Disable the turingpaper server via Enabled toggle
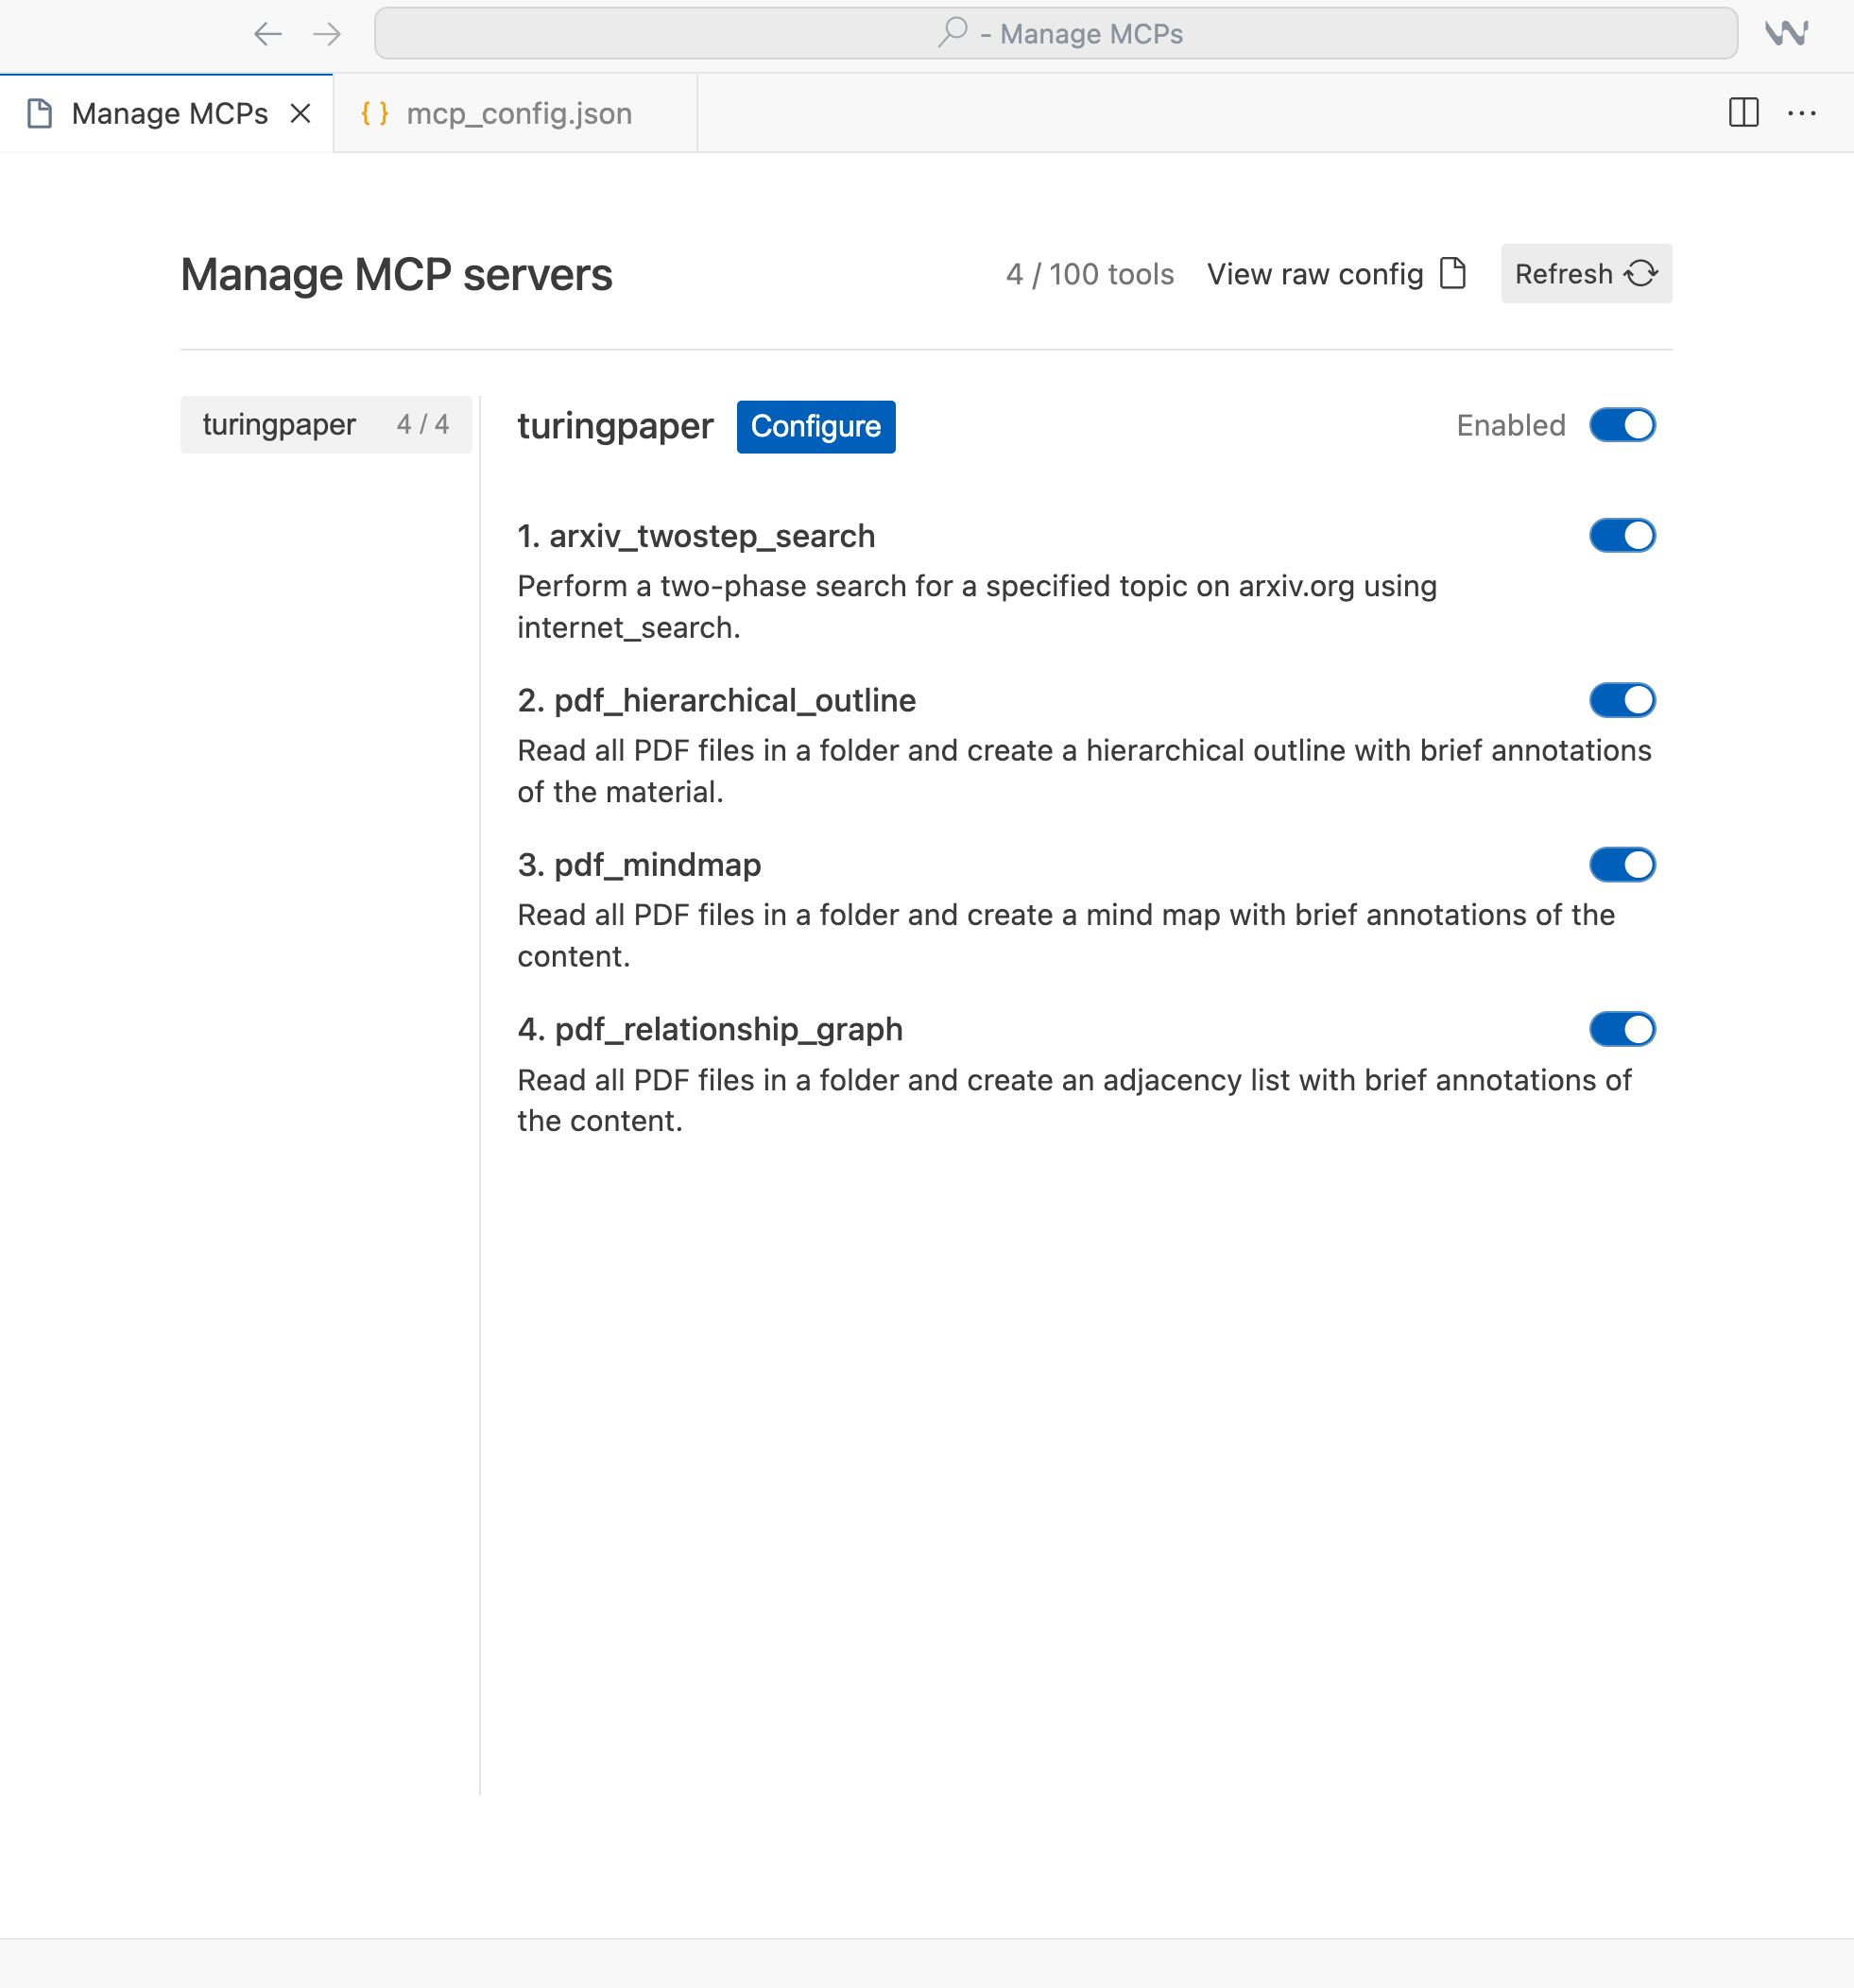1854x1988 pixels. (1620, 425)
